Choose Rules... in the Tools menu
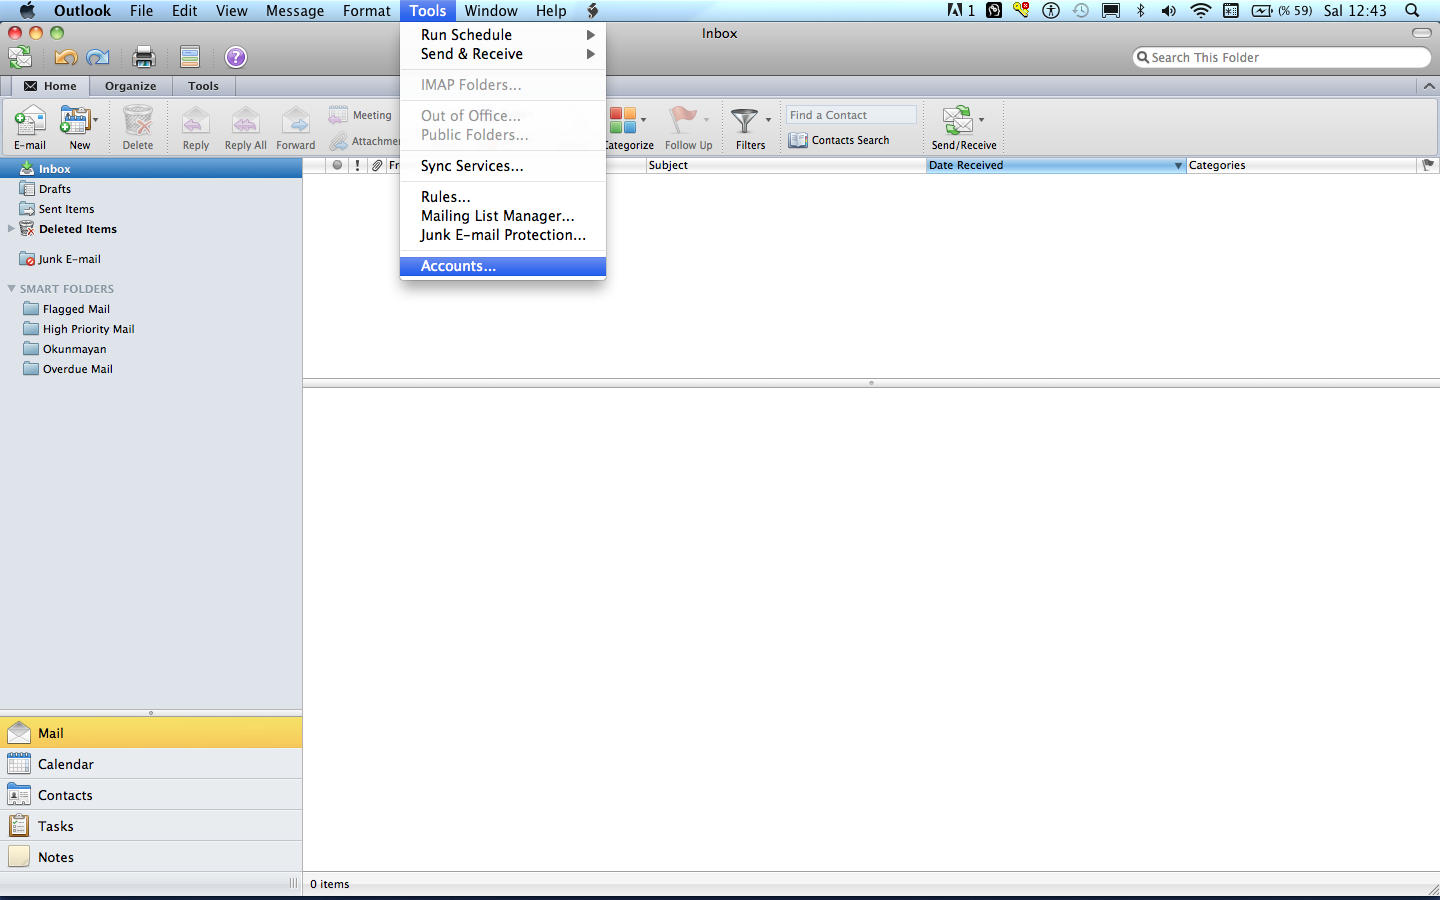Viewport: 1440px width, 900px height. [445, 197]
